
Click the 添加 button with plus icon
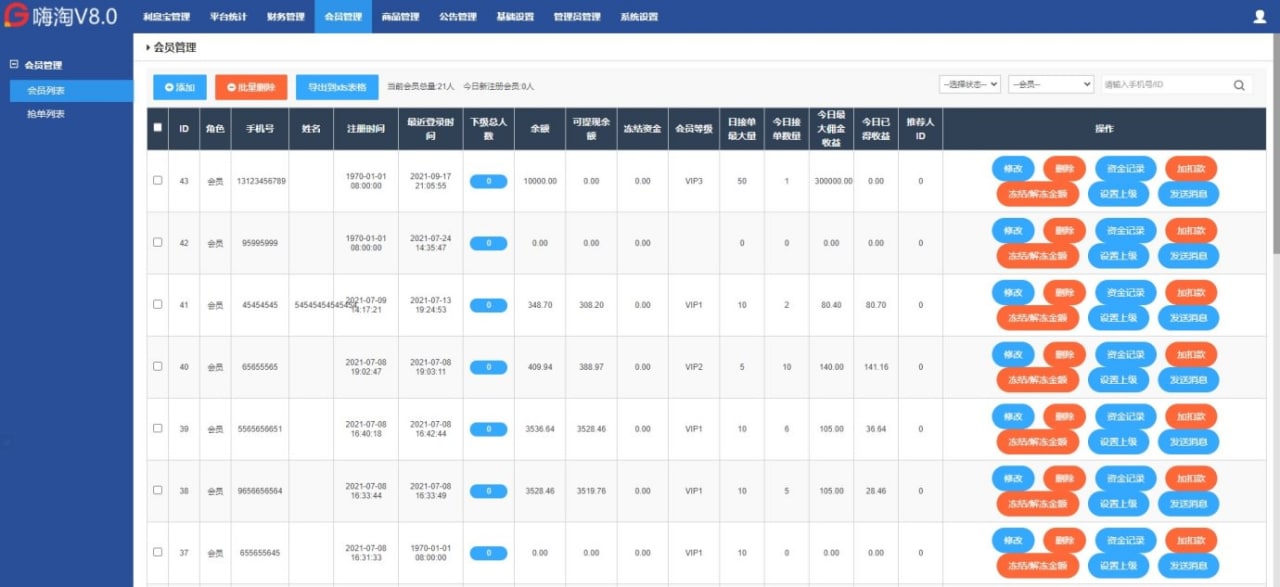point(179,87)
